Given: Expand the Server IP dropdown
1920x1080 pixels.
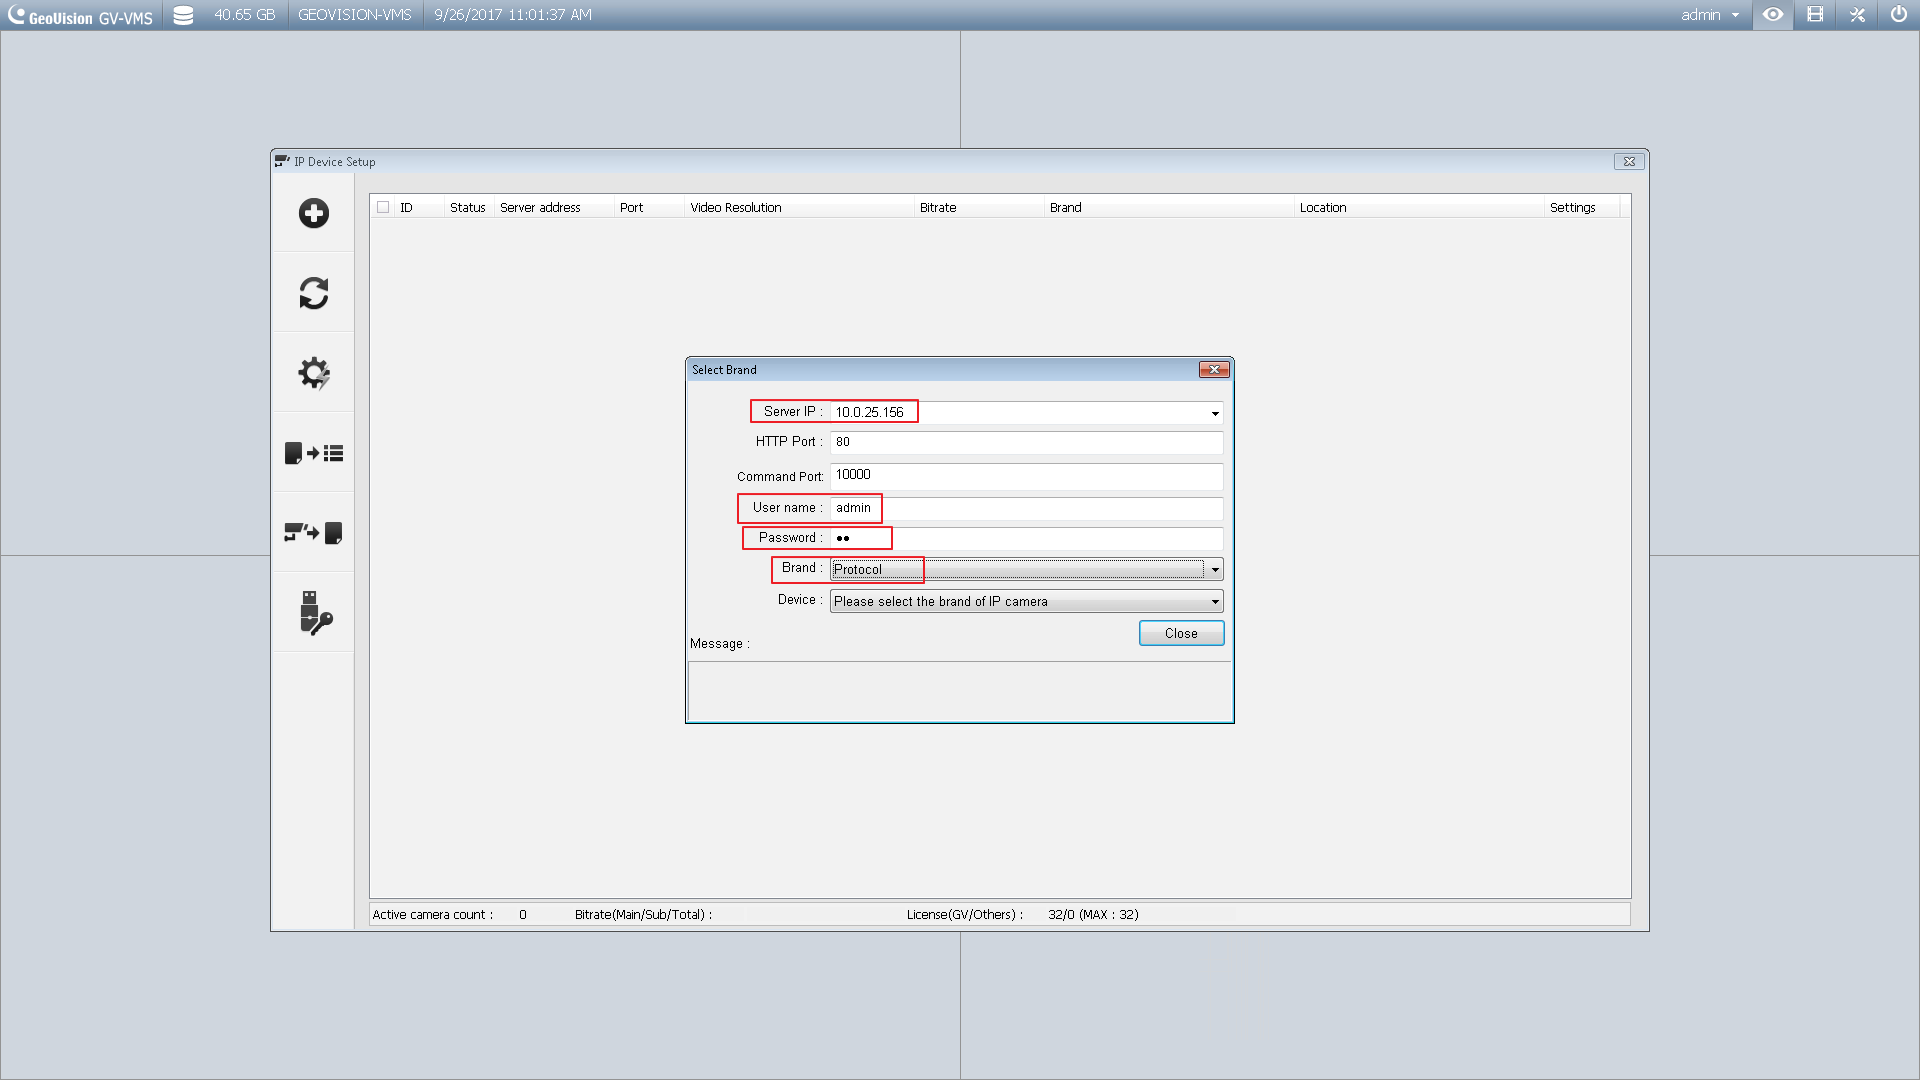Looking at the screenshot, I should pyautogui.click(x=1215, y=413).
